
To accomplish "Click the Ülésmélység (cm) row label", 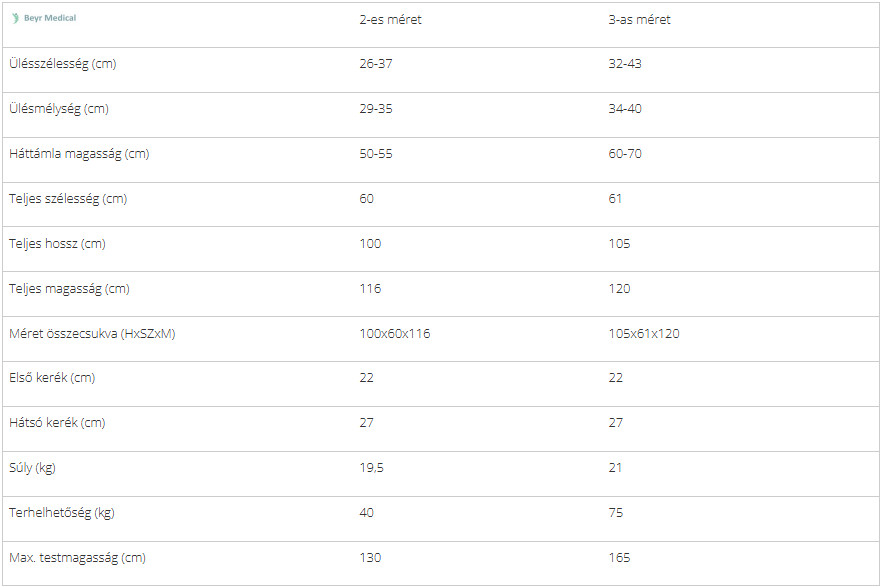I will point(58,109).
